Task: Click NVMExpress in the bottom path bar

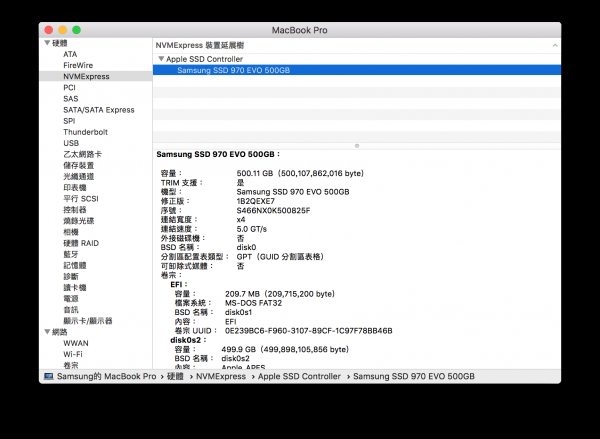Action: pyautogui.click(x=221, y=376)
